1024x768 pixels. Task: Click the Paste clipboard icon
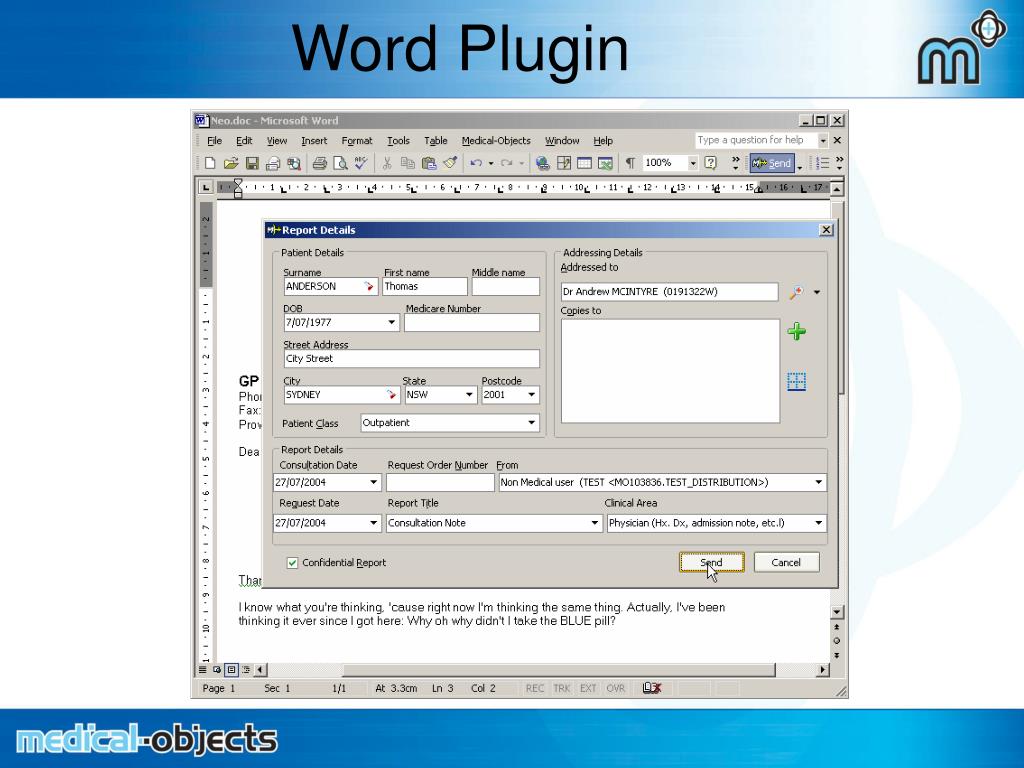coord(429,163)
